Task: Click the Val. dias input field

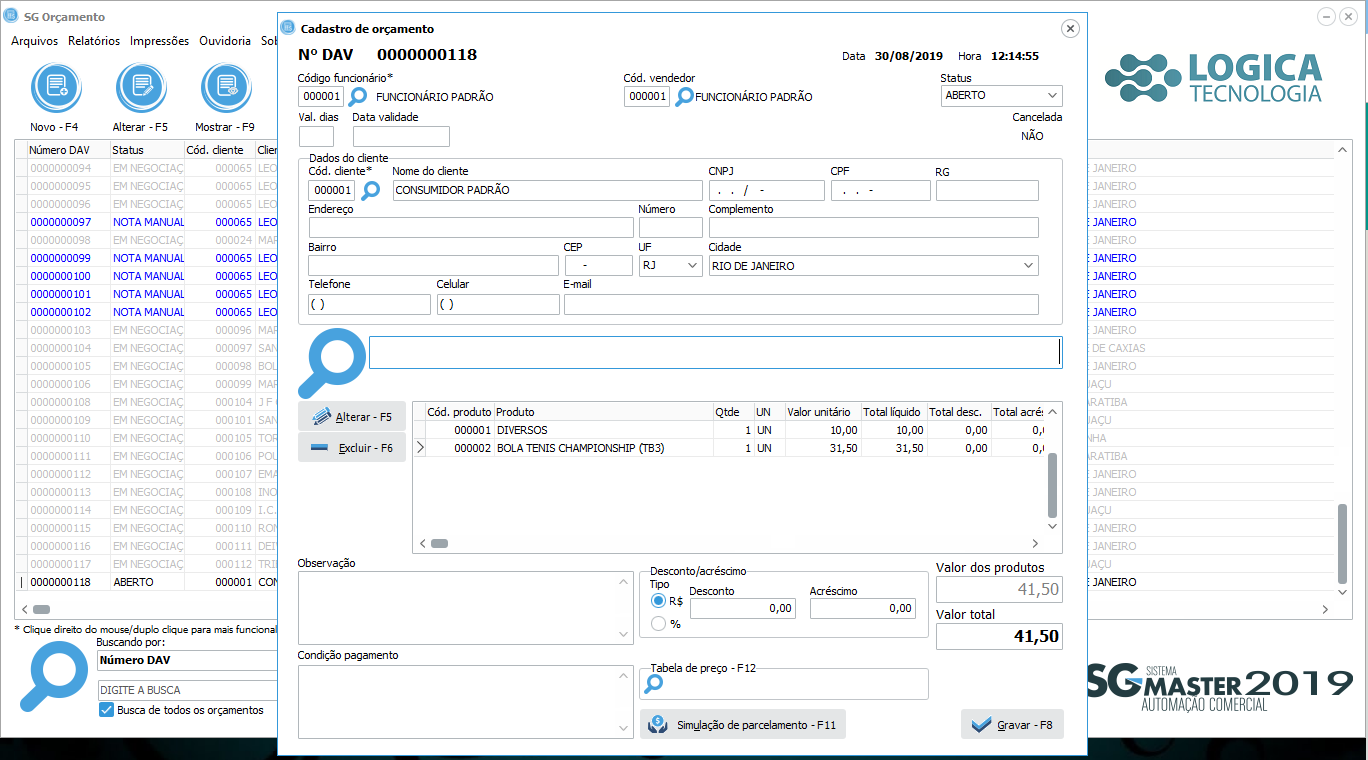Action: pos(316,136)
